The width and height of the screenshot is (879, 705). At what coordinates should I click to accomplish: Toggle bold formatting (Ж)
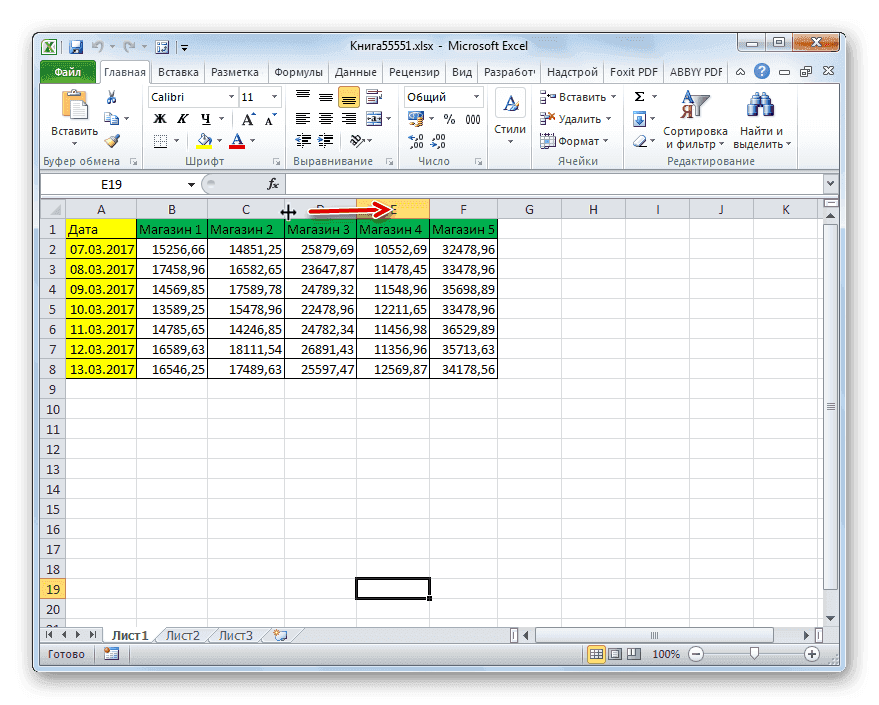point(160,118)
